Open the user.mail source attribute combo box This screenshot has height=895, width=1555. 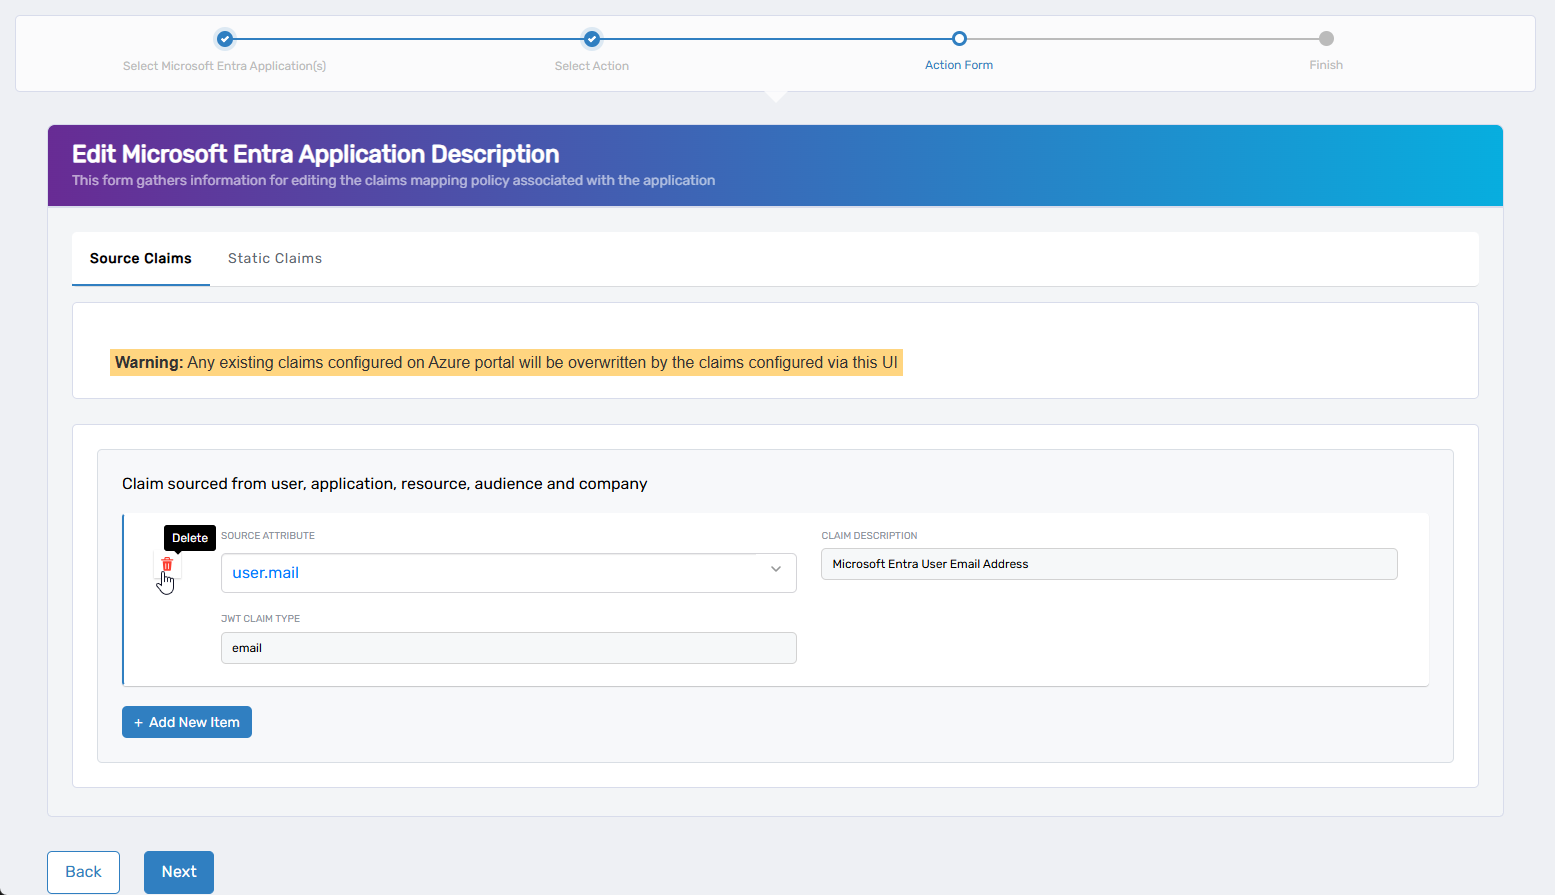click(495, 573)
